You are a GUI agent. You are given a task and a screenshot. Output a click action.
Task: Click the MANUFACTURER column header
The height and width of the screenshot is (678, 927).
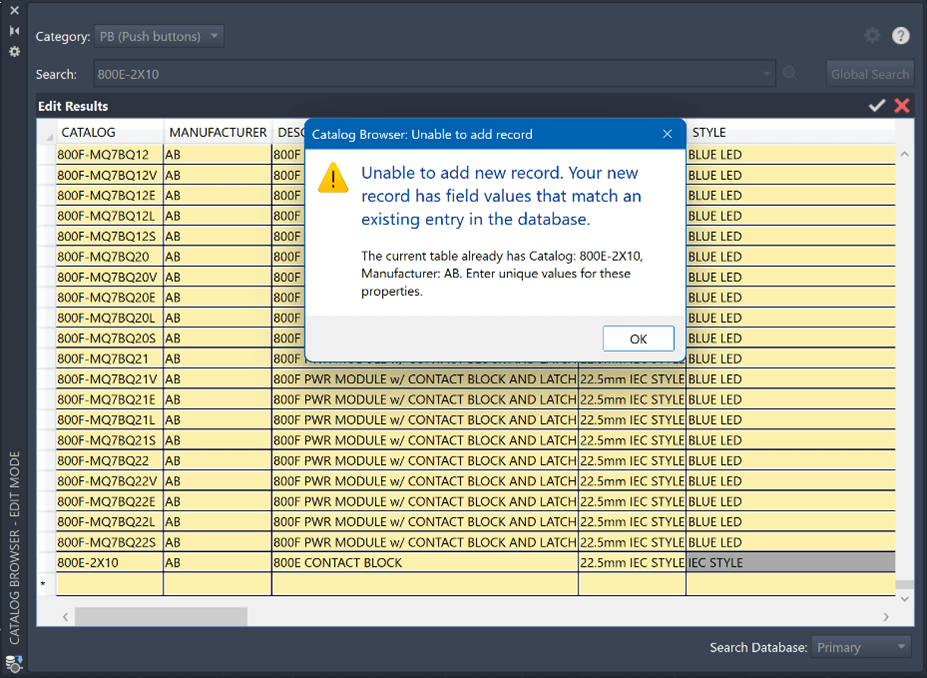218,132
